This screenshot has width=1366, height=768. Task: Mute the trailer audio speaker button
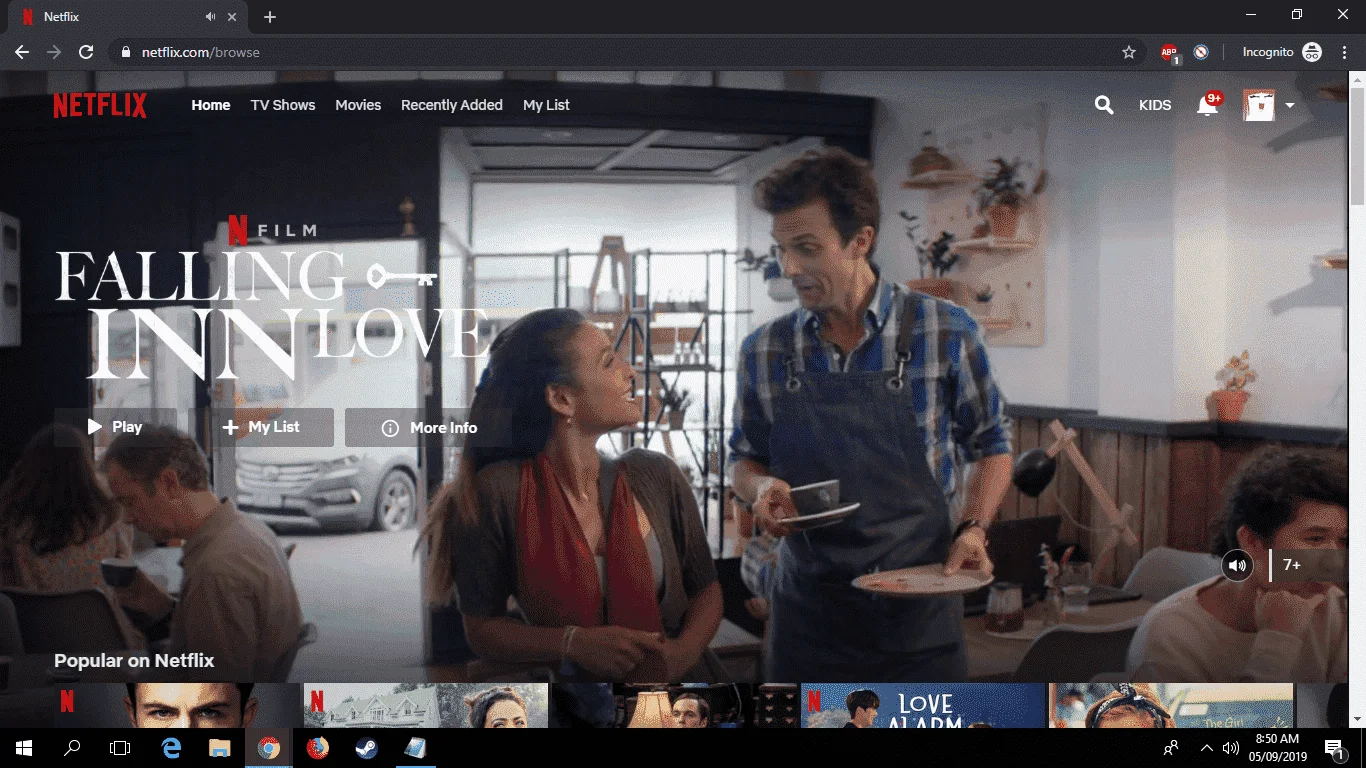coord(1238,565)
